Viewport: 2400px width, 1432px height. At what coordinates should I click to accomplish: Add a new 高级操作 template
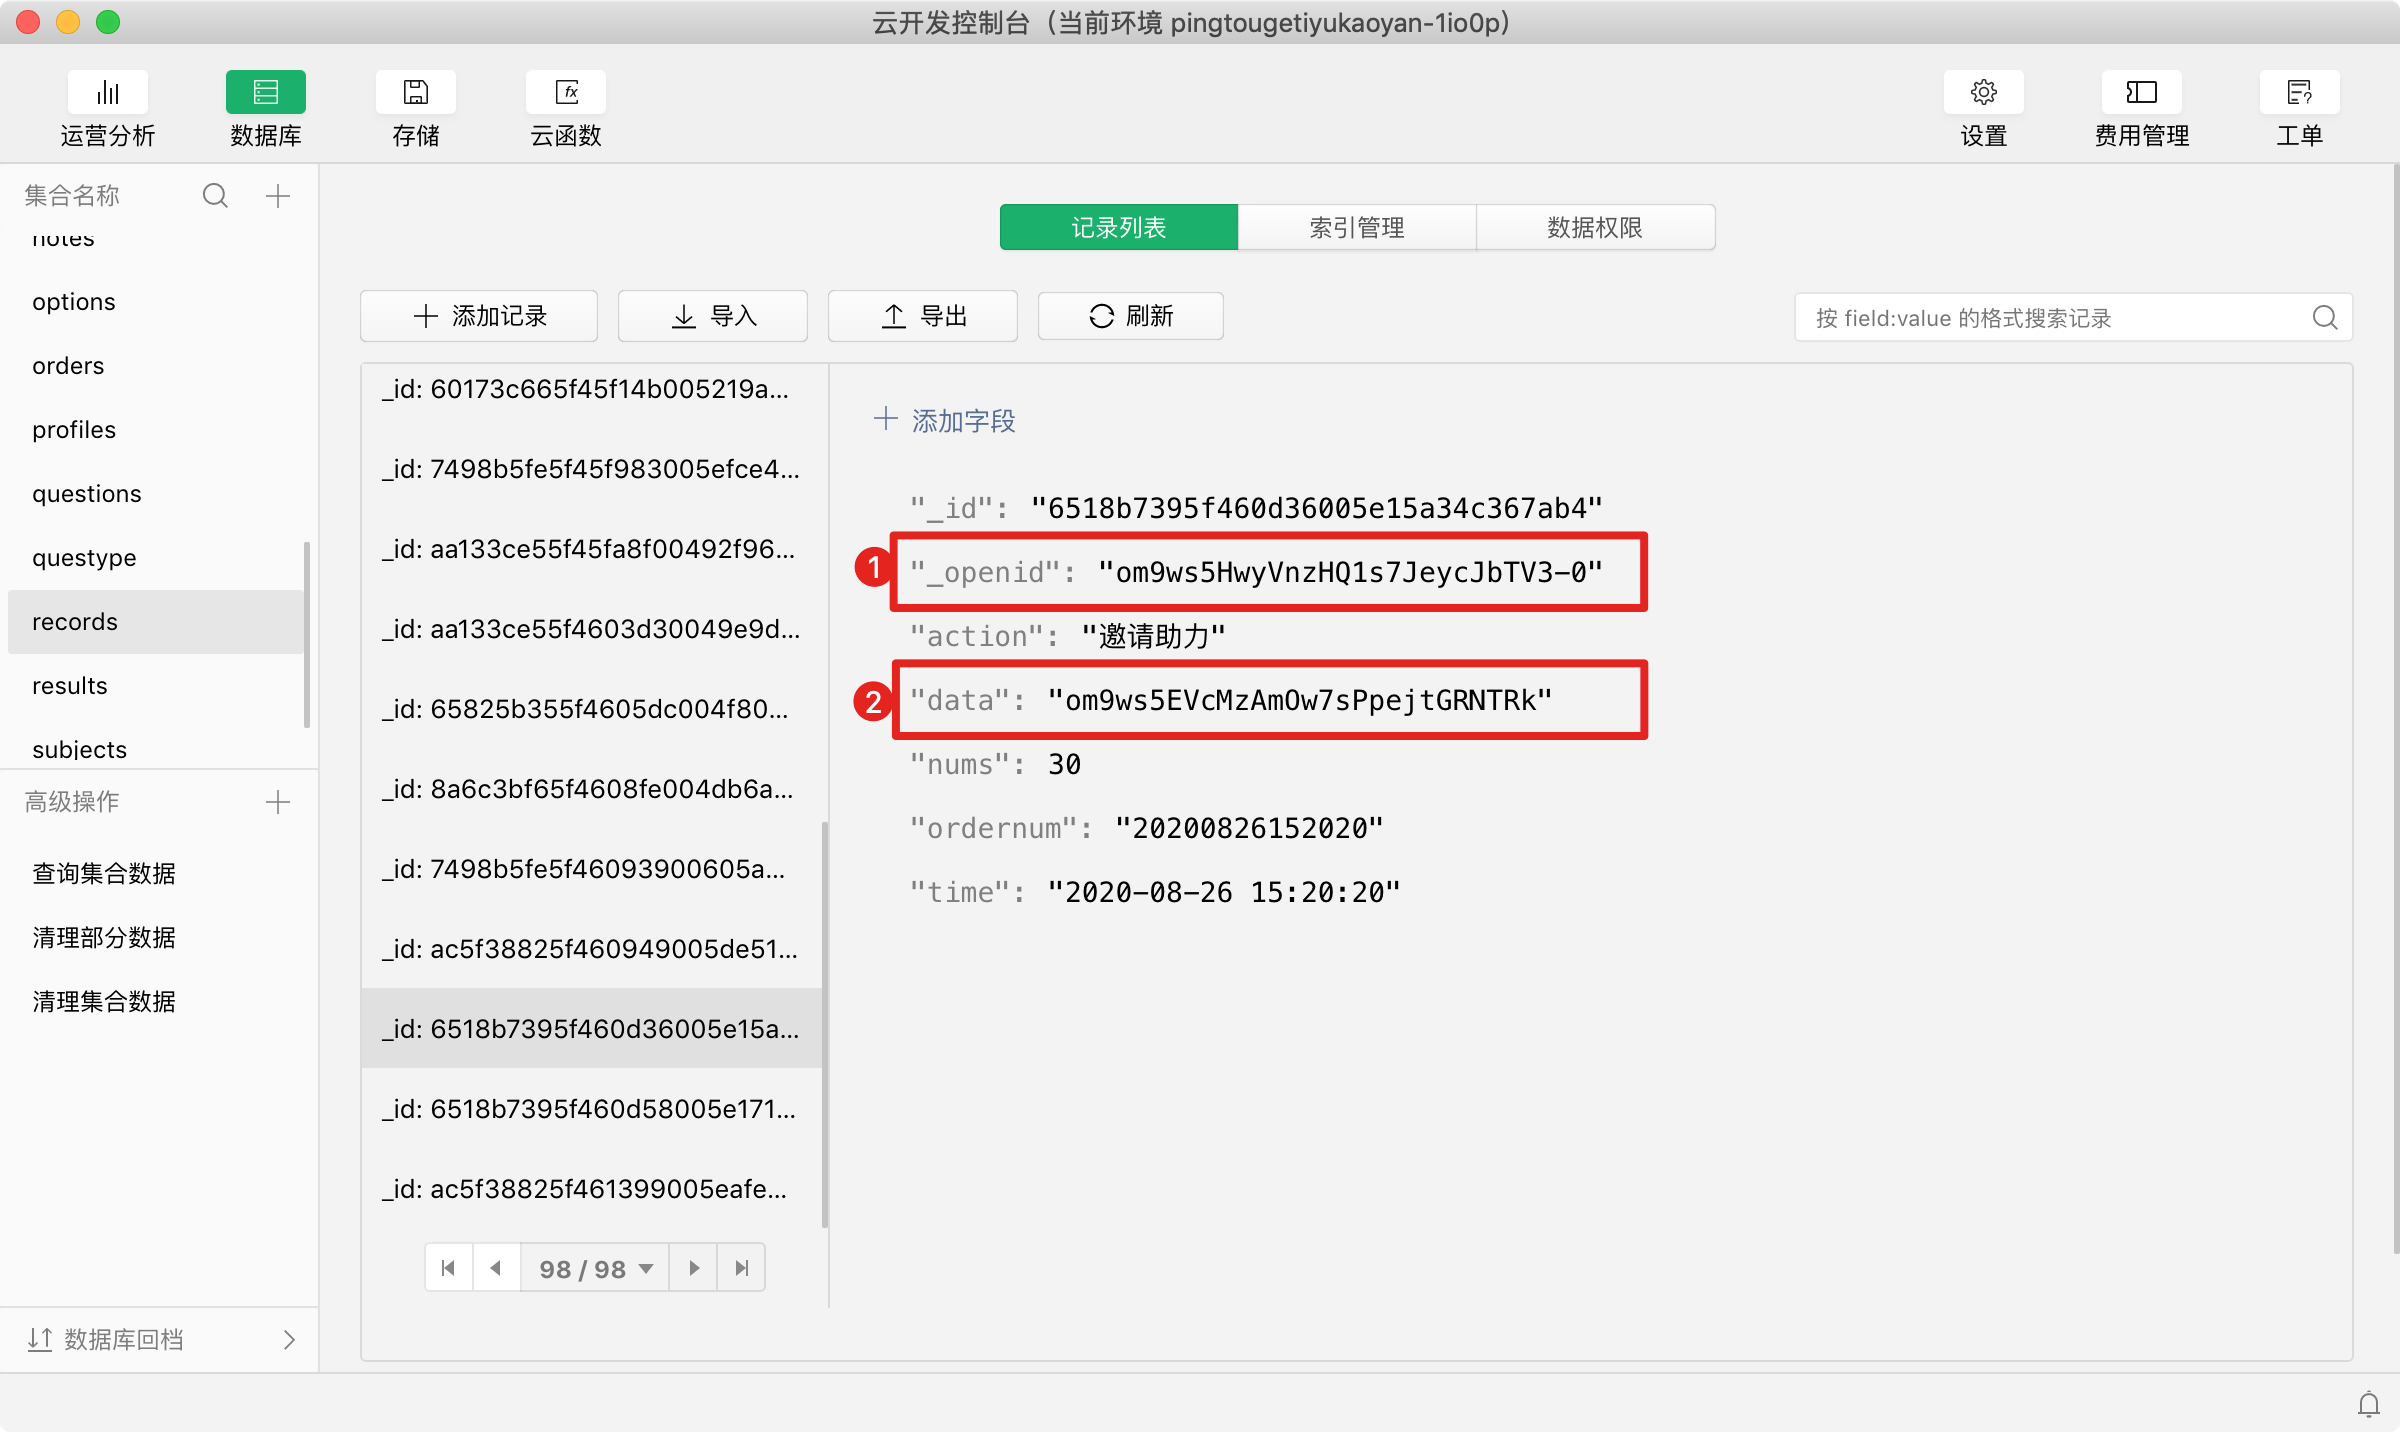278,802
